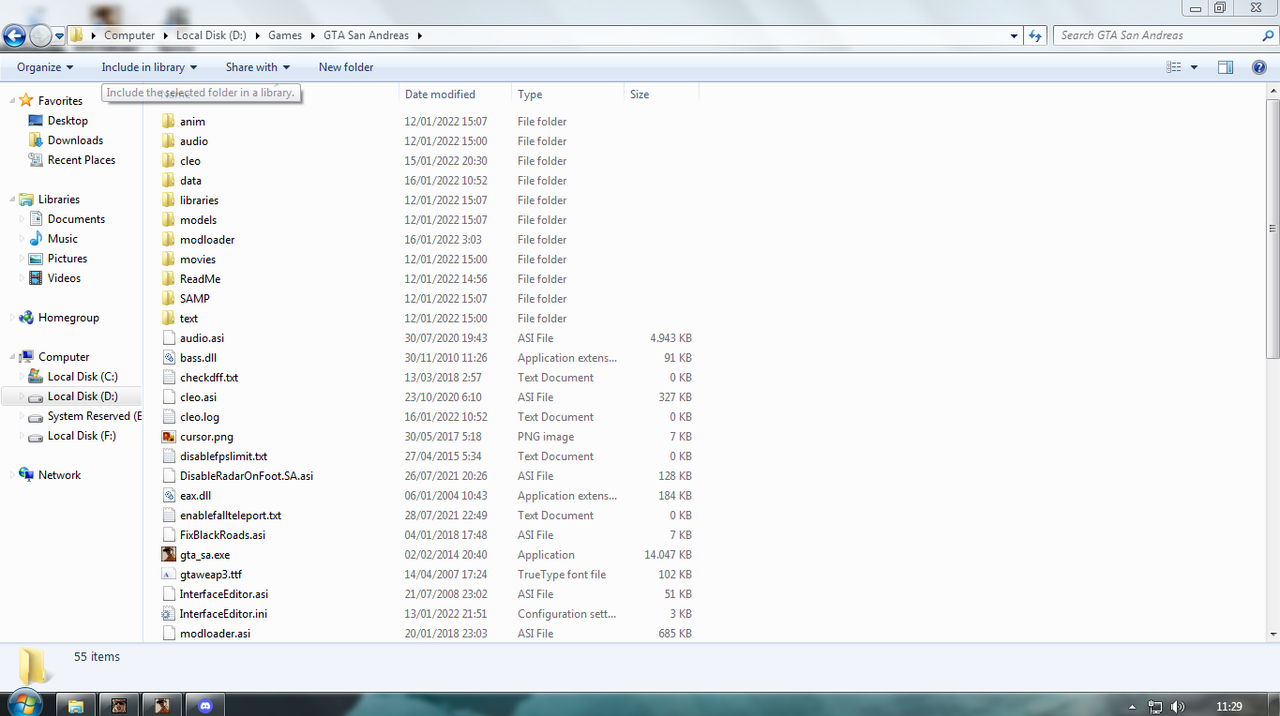This screenshot has height=716, width=1280.
Task: Open the Documents library
Action: [x=76, y=219]
